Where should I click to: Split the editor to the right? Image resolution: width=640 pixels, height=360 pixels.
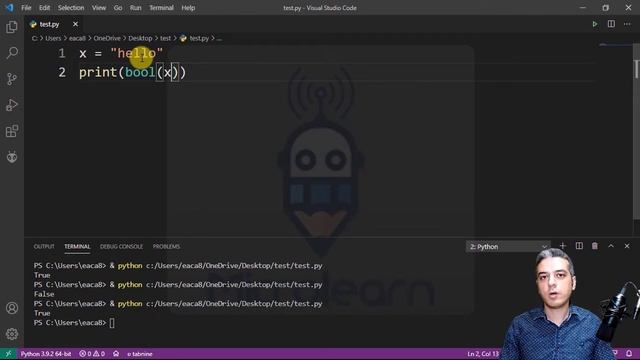tap(611, 24)
